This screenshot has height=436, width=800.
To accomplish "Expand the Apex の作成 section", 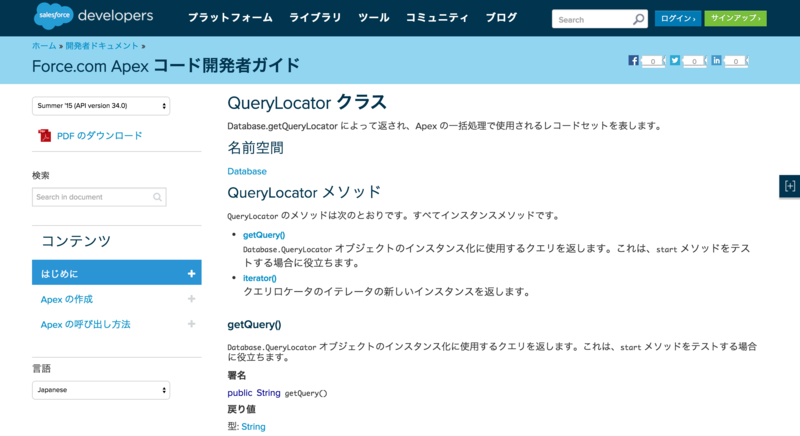I will pyautogui.click(x=191, y=299).
